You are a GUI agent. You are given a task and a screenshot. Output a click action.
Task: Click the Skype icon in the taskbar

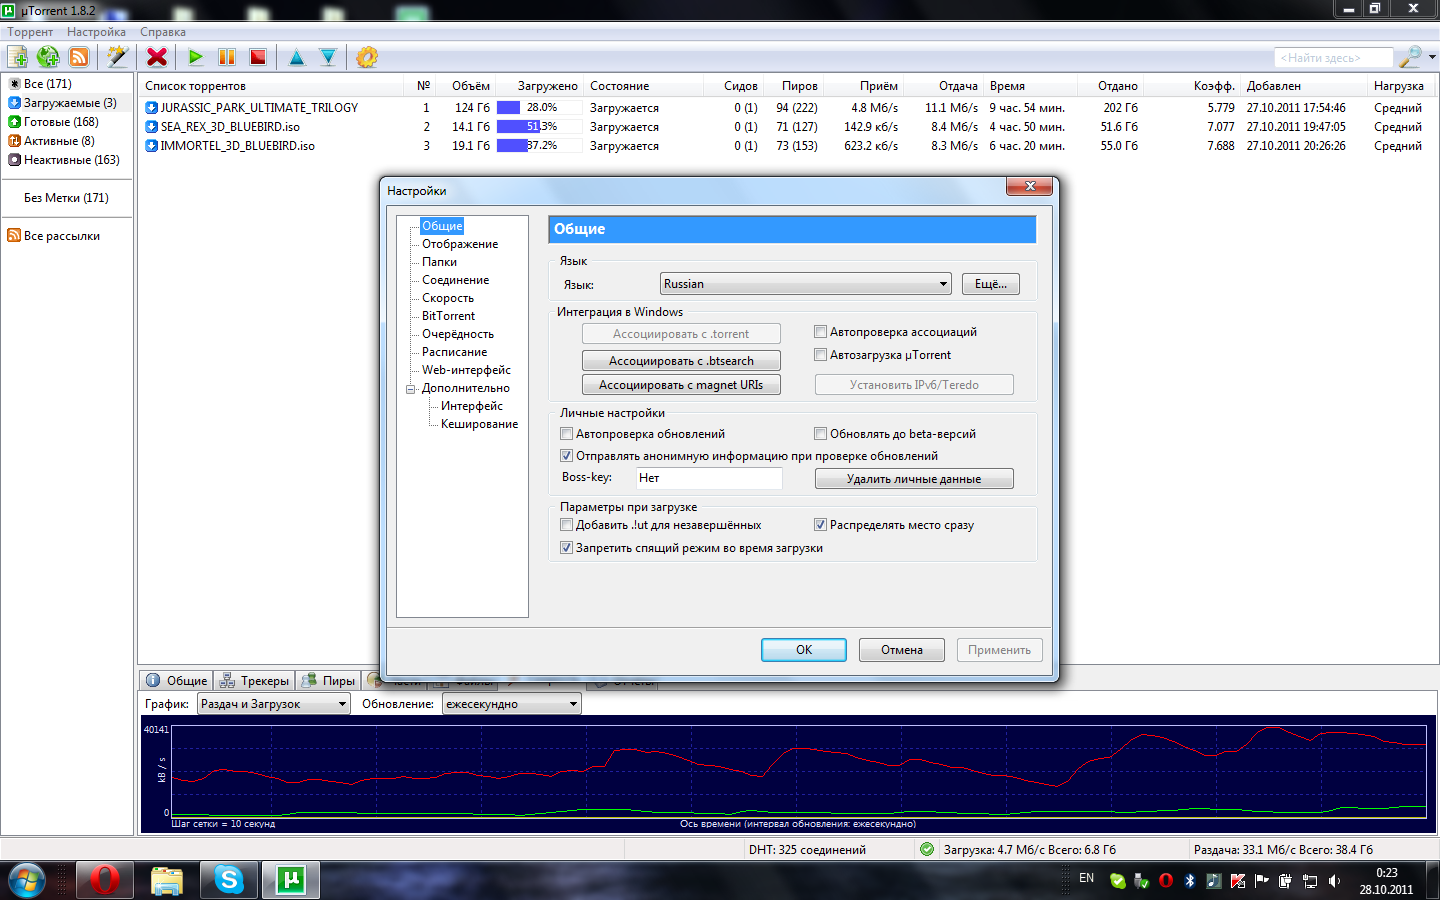point(229,880)
